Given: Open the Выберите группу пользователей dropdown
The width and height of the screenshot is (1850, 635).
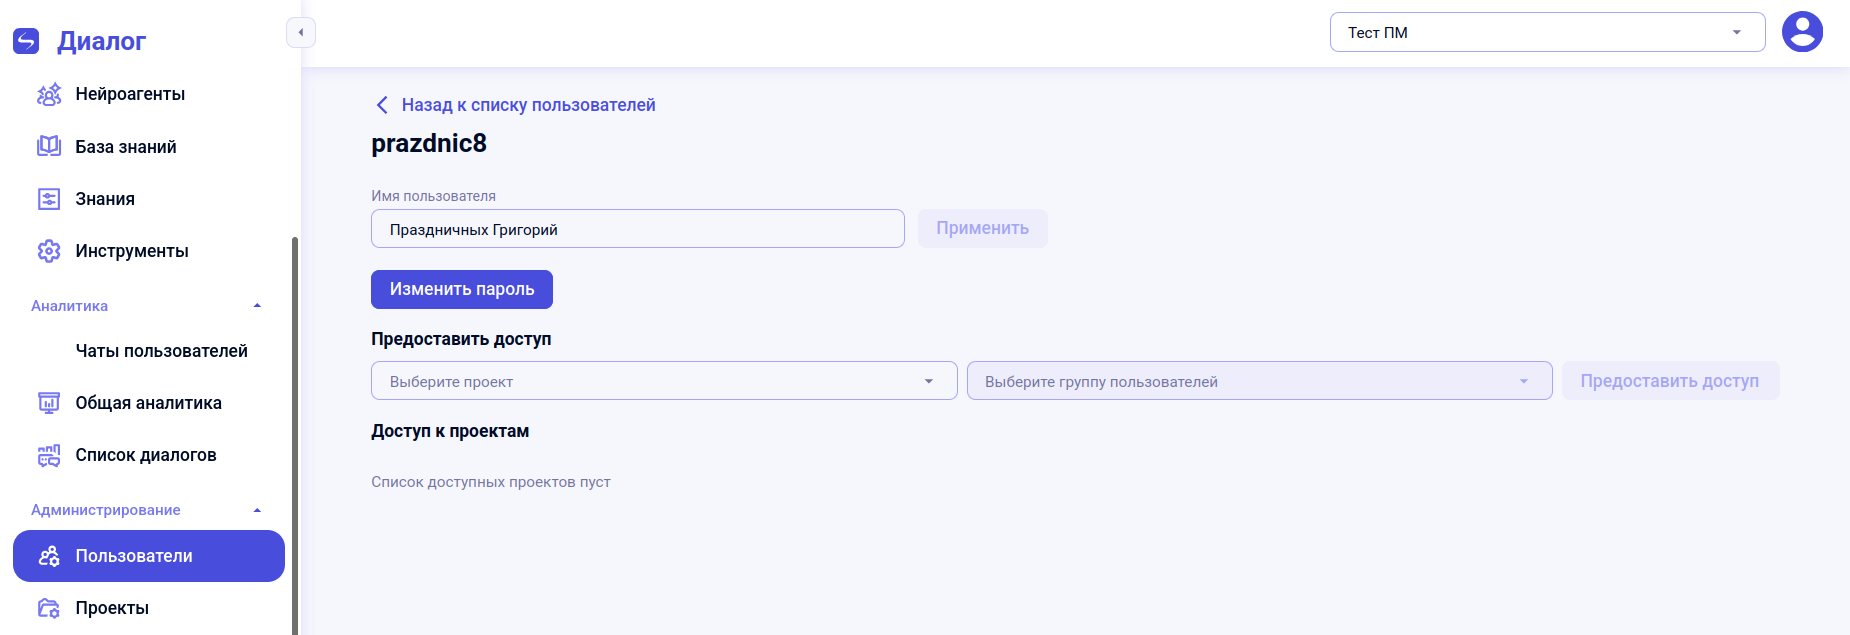Looking at the screenshot, I should click(1259, 381).
